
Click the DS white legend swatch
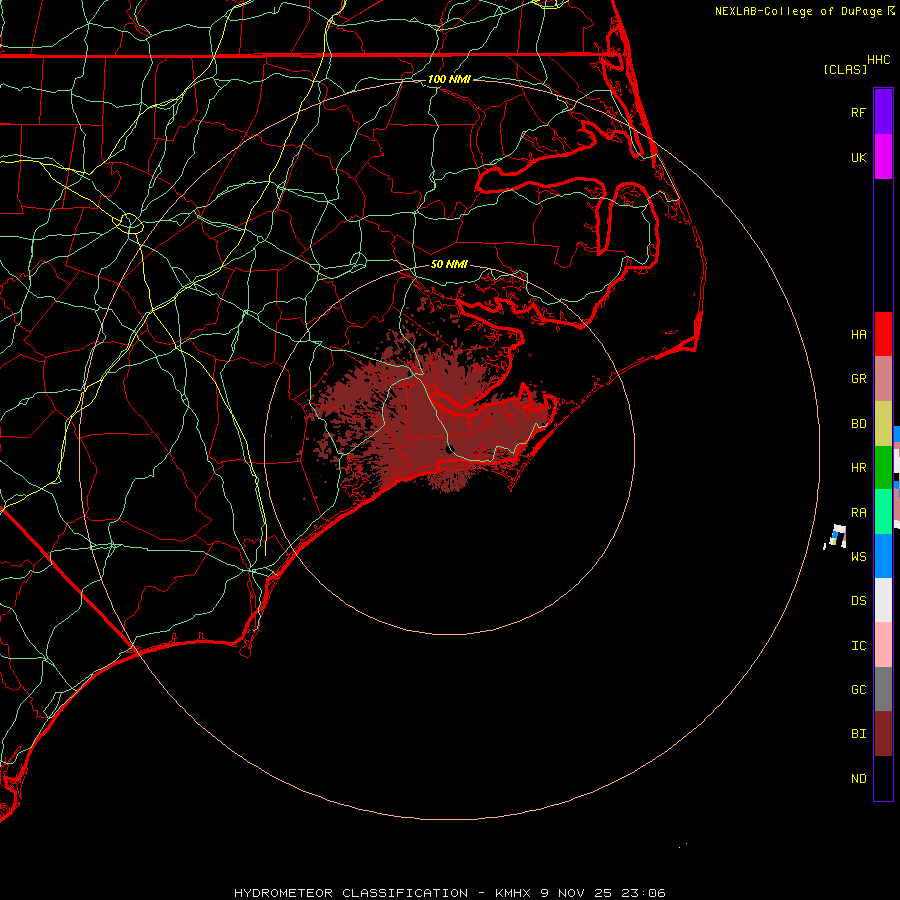(883, 600)
